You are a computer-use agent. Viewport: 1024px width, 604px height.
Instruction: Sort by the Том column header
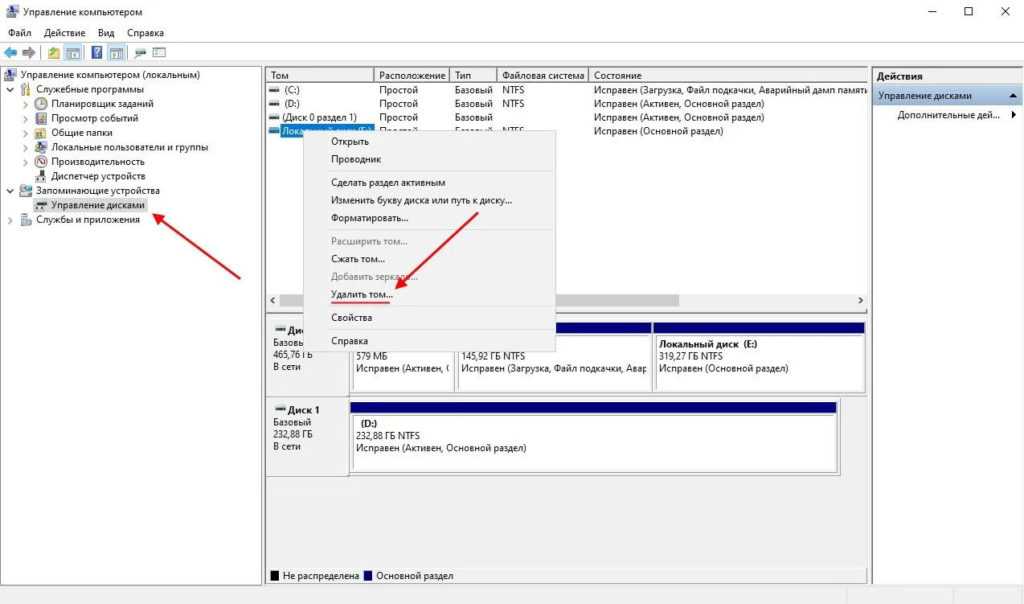point(319,75)
